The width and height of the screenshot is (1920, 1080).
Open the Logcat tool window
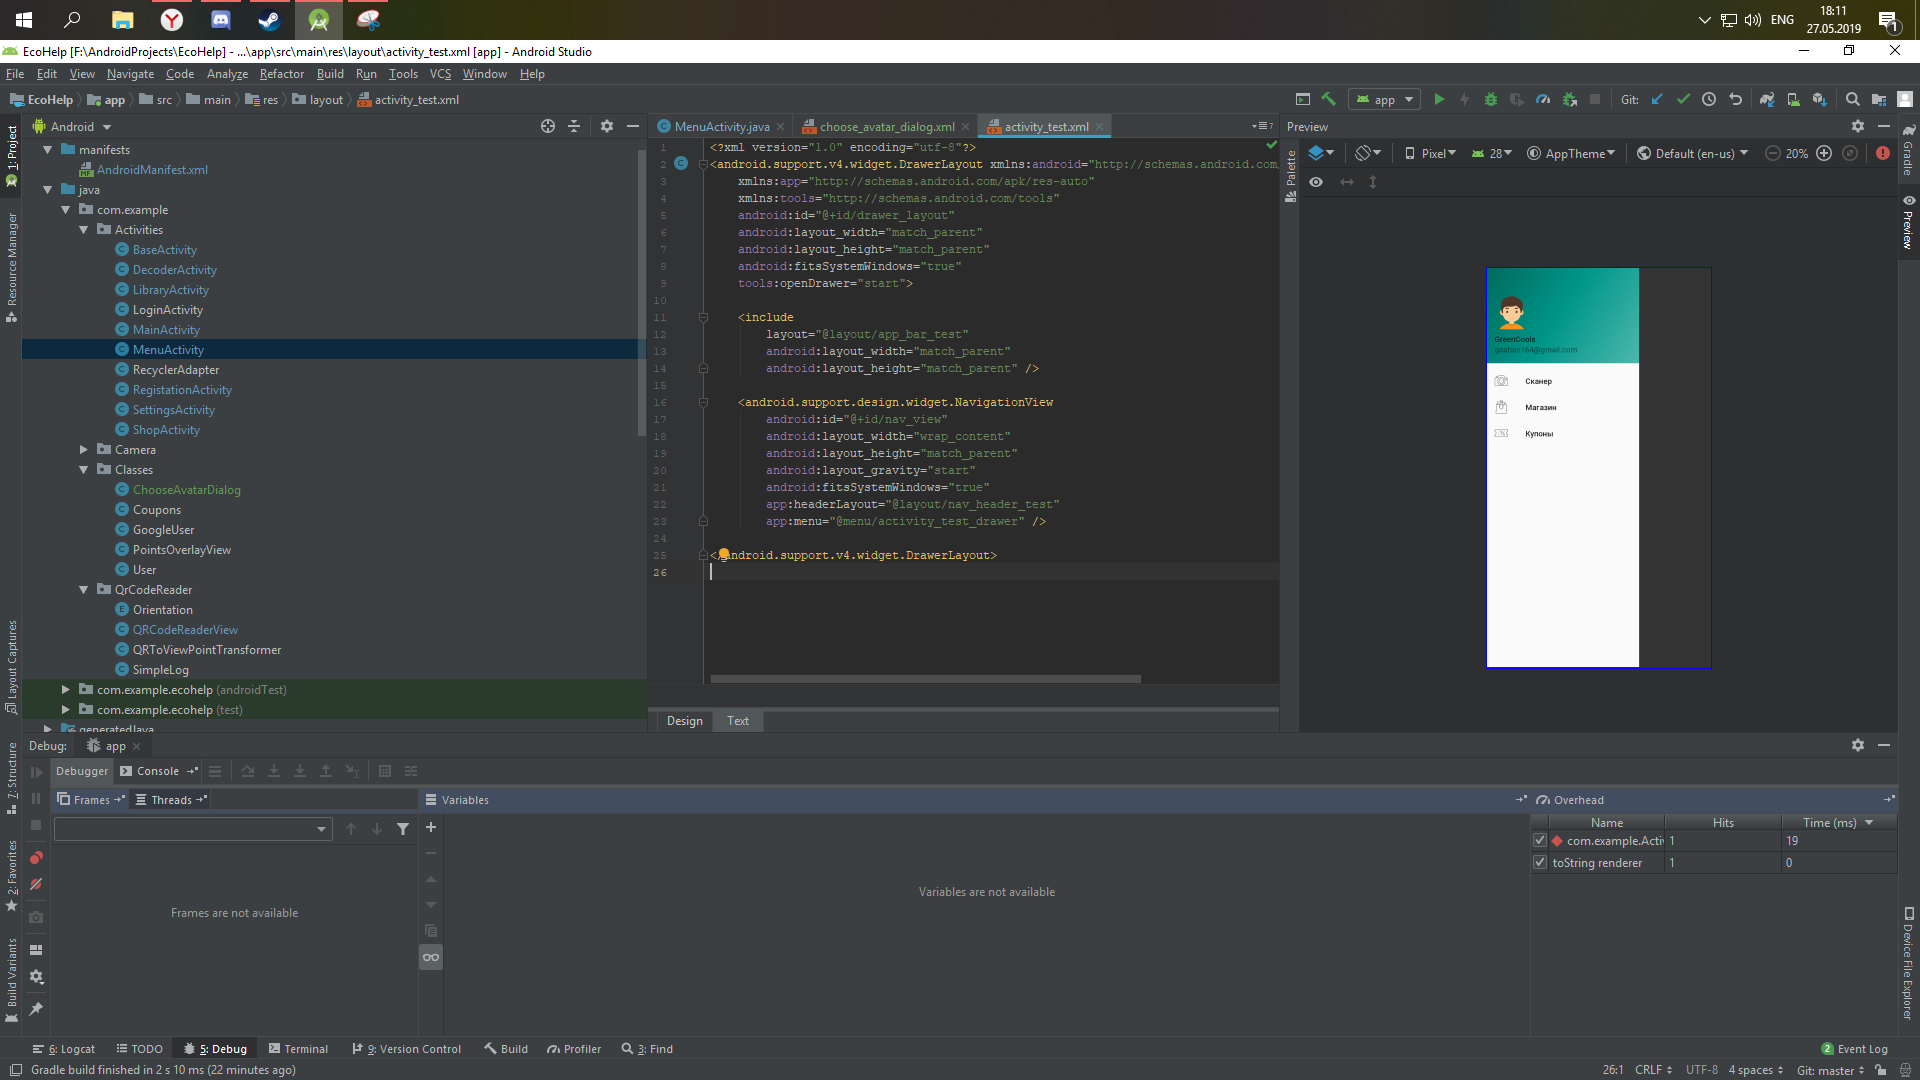(64, 1049)
